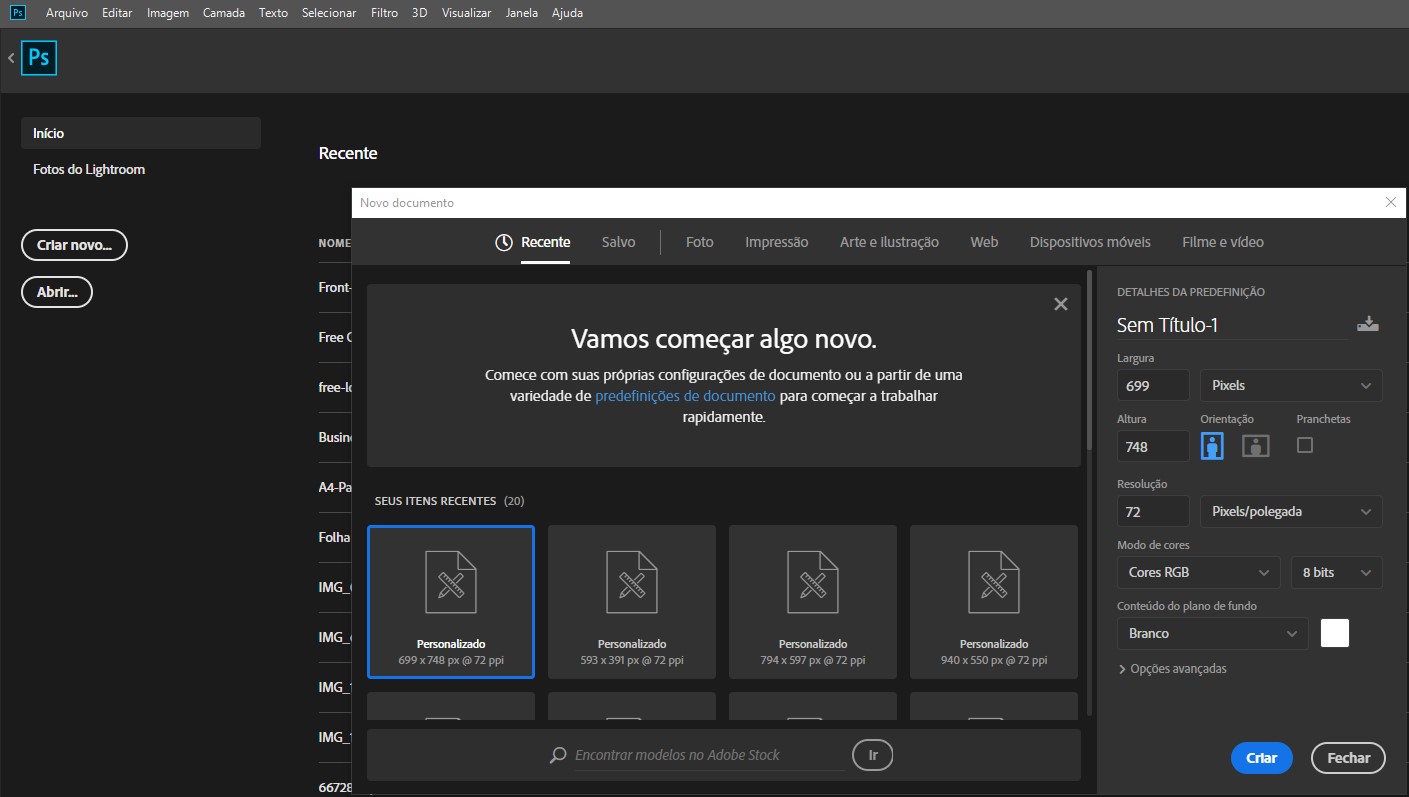Switch to the Impressão tab
Viewport: 1409px width, 797px height.
pos(777,242)
